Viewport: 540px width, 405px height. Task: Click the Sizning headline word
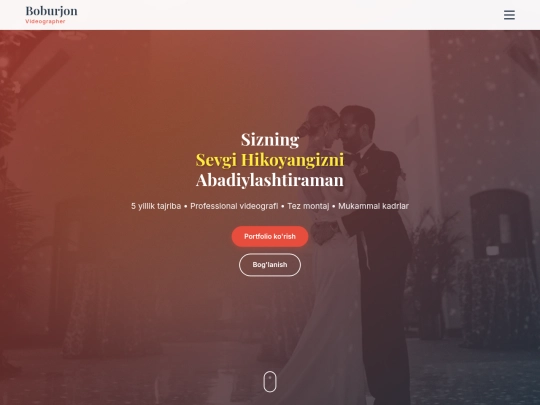pos(270,139)
